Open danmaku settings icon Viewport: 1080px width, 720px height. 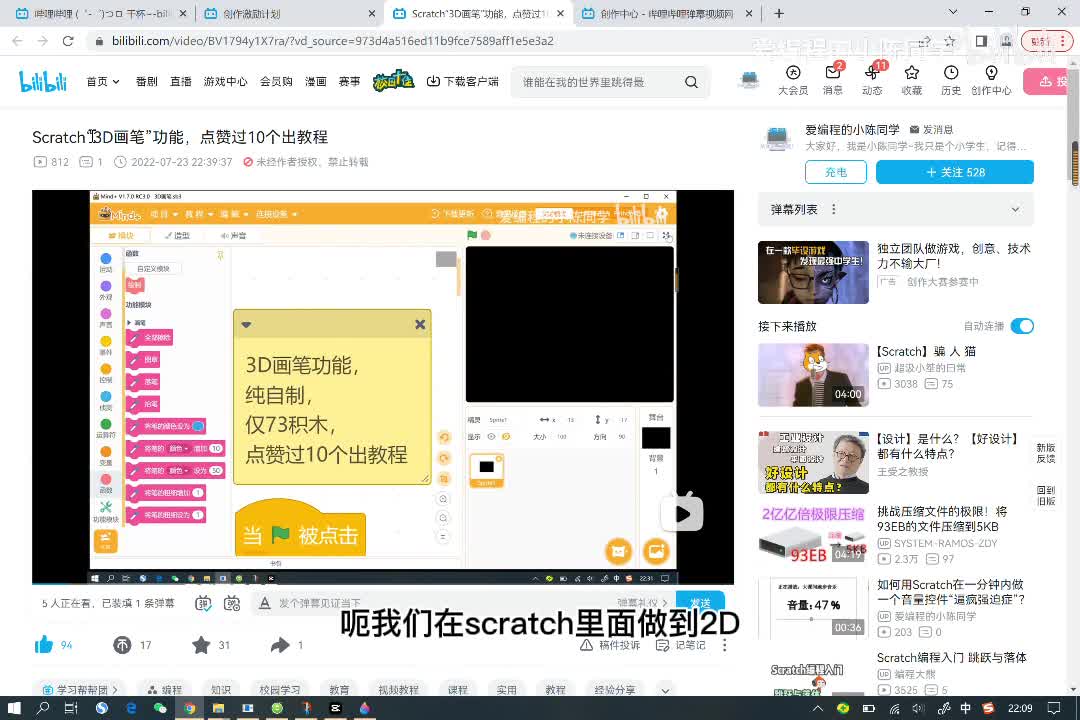[x=232, y=604]
